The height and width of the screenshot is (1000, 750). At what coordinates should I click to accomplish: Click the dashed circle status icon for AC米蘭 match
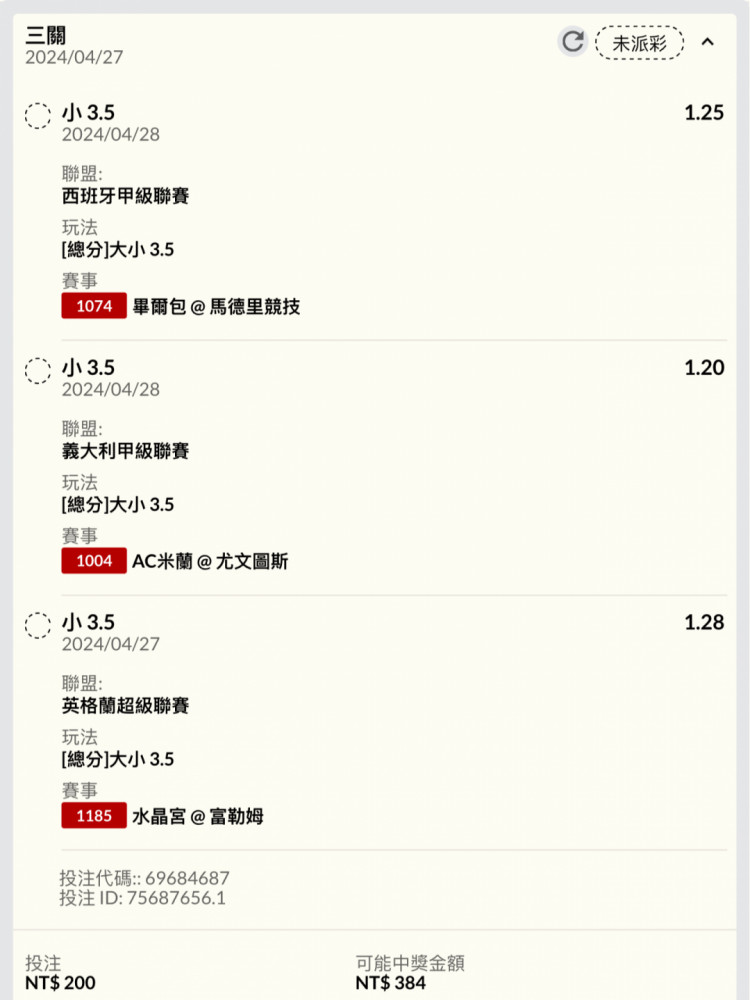38,371
